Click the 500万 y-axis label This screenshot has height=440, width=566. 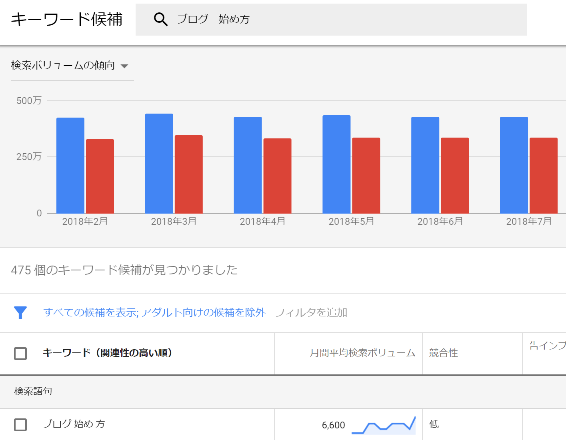pyautogui.click(x=29, y=101)
